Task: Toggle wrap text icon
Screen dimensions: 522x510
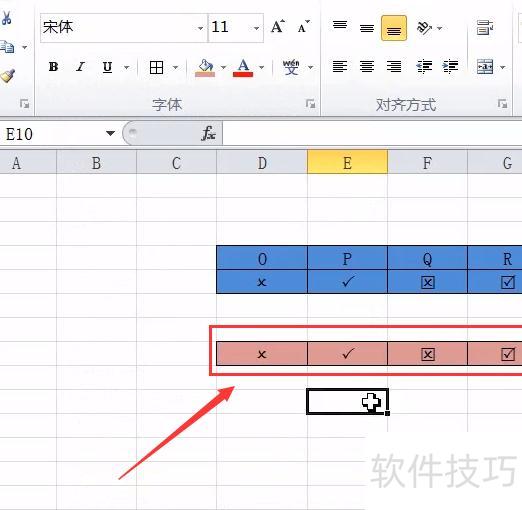Action: 485,28
